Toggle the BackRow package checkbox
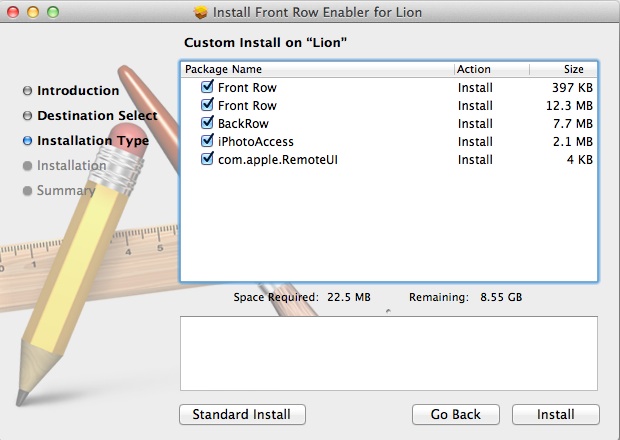Screen dimensions: 620x440 point(207,123)
